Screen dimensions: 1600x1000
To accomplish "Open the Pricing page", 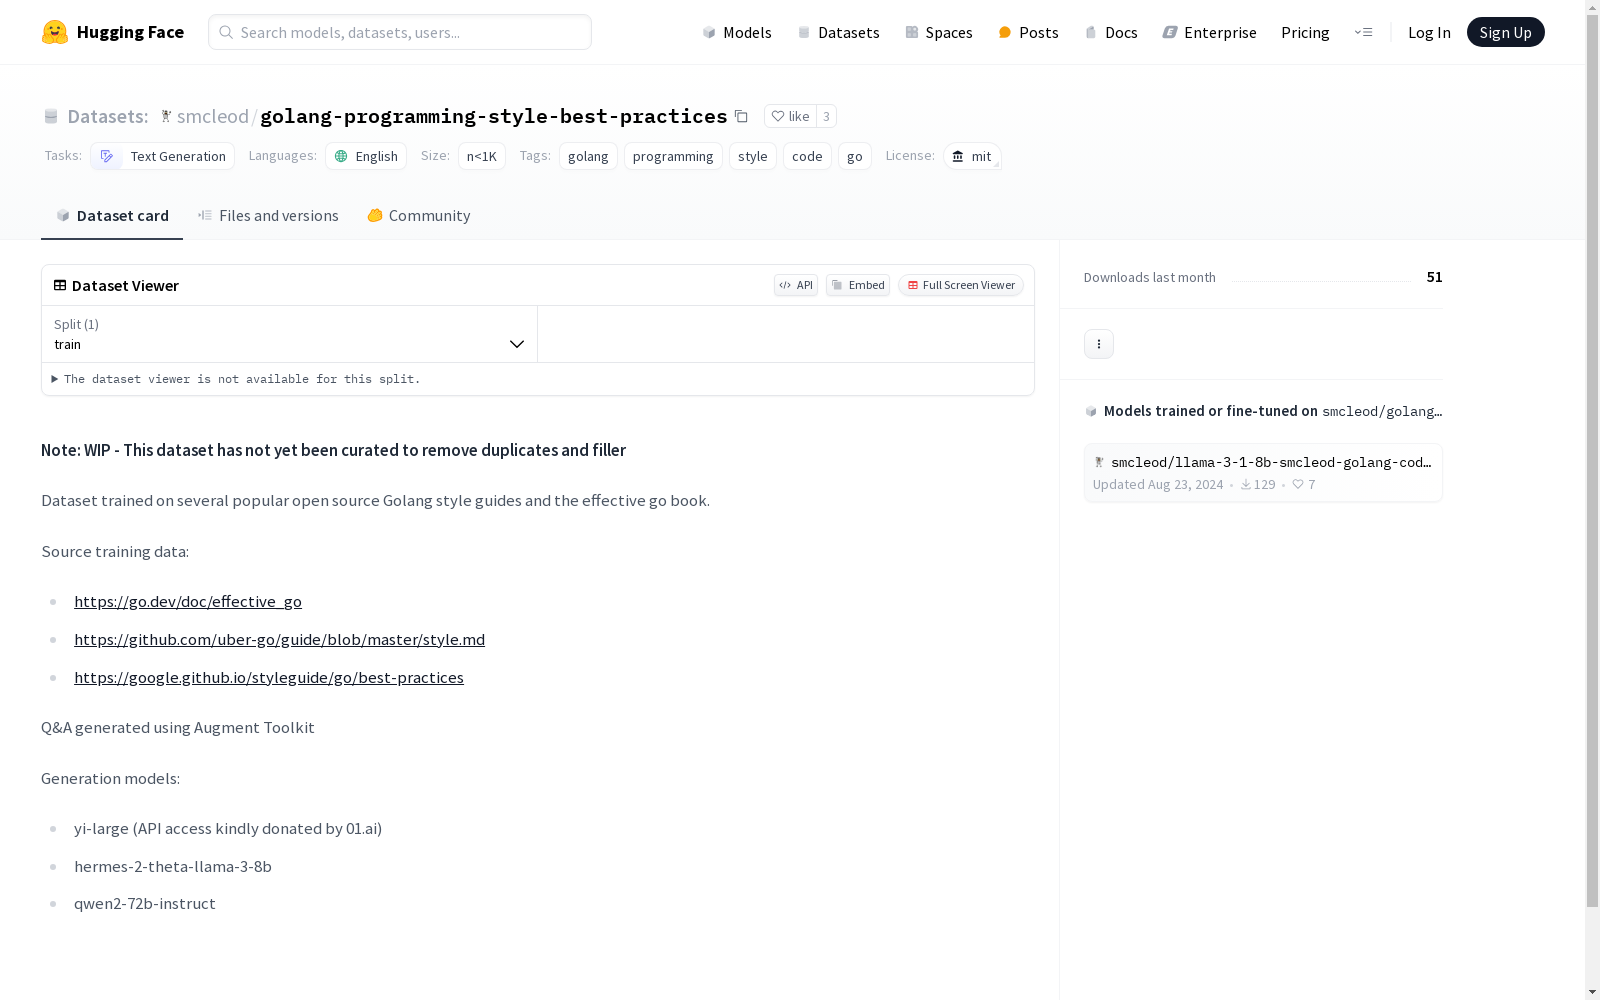I will coord(1305,32).
